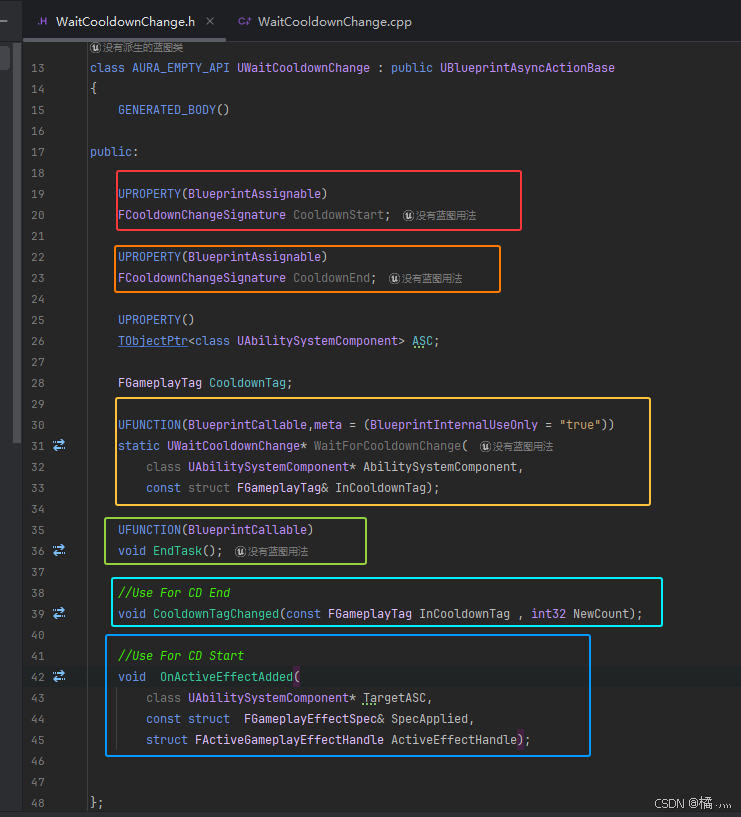741x817 pixels.
Task: Click Unreal icon hint above class declaration
Action: click(x=95, y=48)
